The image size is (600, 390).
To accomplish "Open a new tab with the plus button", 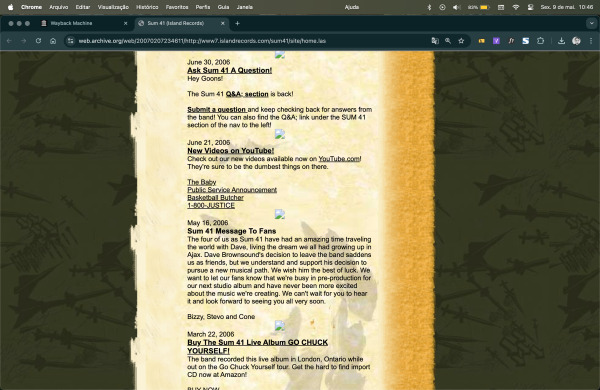I will click(x=237, y=23).
